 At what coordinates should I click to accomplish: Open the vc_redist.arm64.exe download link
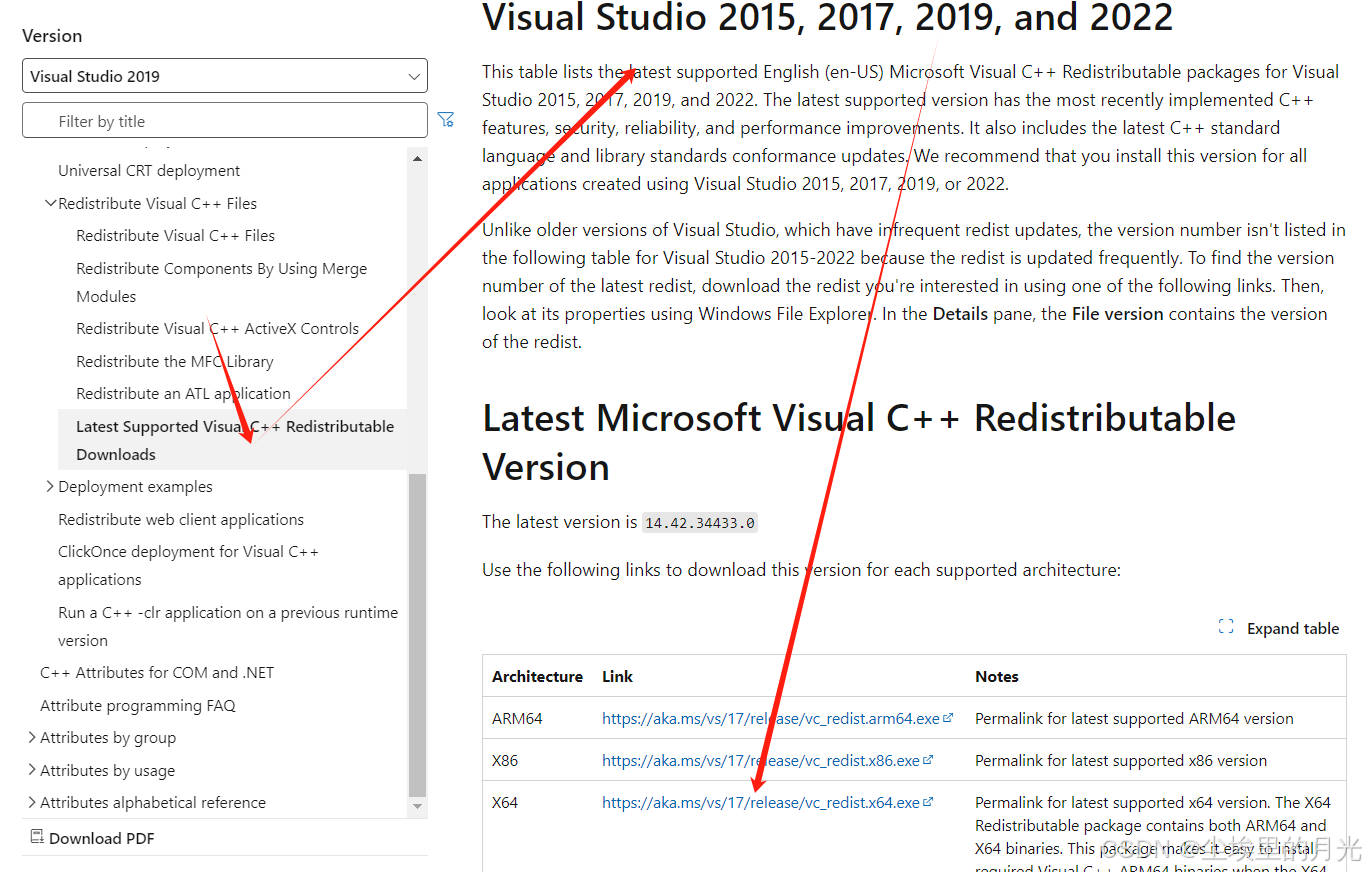click(x=771, y=718)
